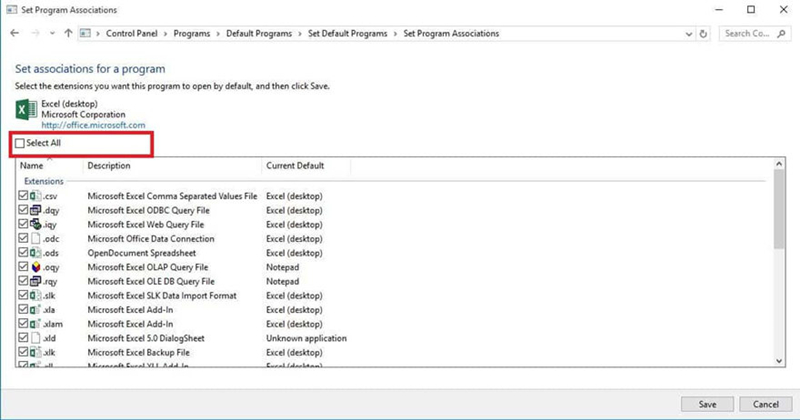Viewport: 800px width, 420px height.
Task: Click the Up arrow navigation icon
Action: click(67, 34)
